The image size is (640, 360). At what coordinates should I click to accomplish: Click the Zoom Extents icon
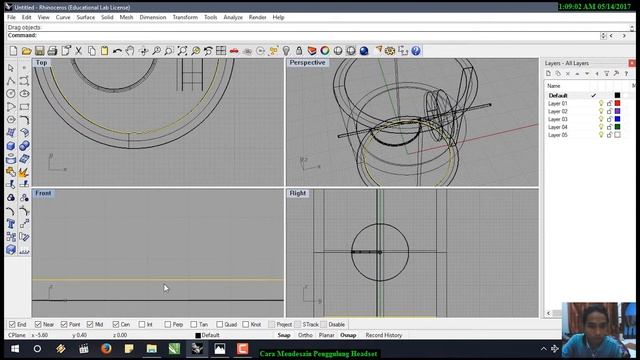pyautogui.click(x=182, y=51)
